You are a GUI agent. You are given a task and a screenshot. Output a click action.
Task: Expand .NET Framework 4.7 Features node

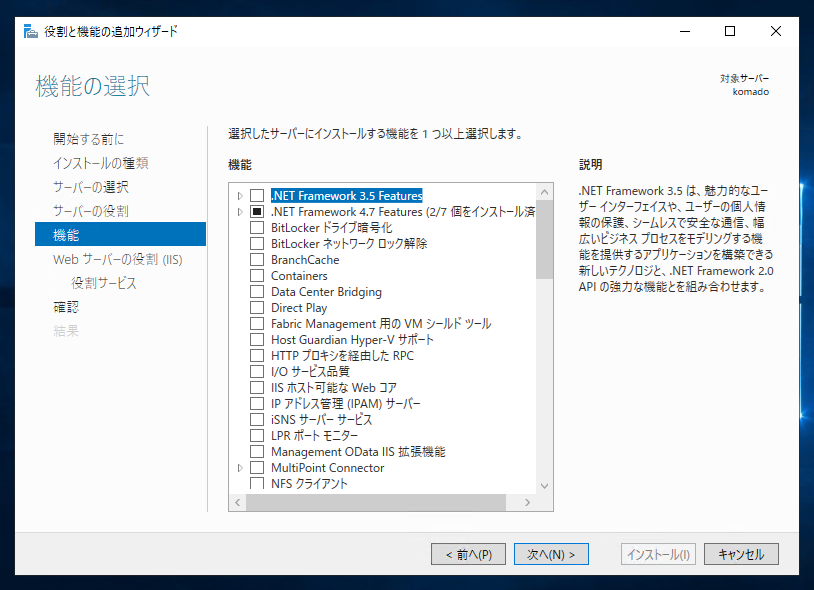240,212
